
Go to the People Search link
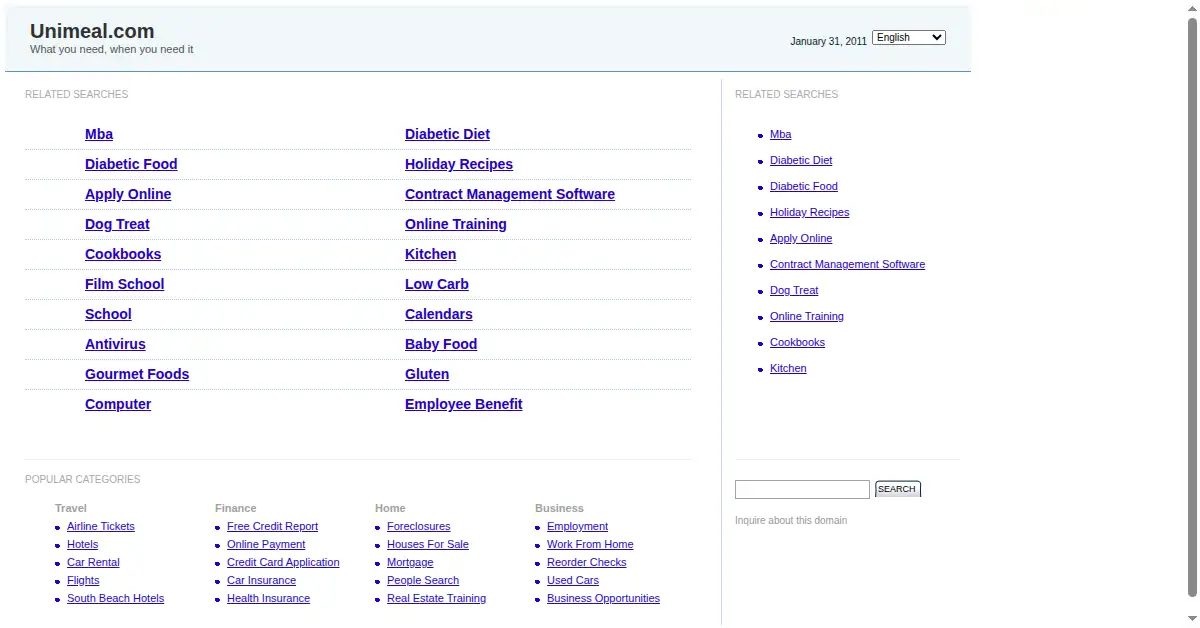[423, 580]
